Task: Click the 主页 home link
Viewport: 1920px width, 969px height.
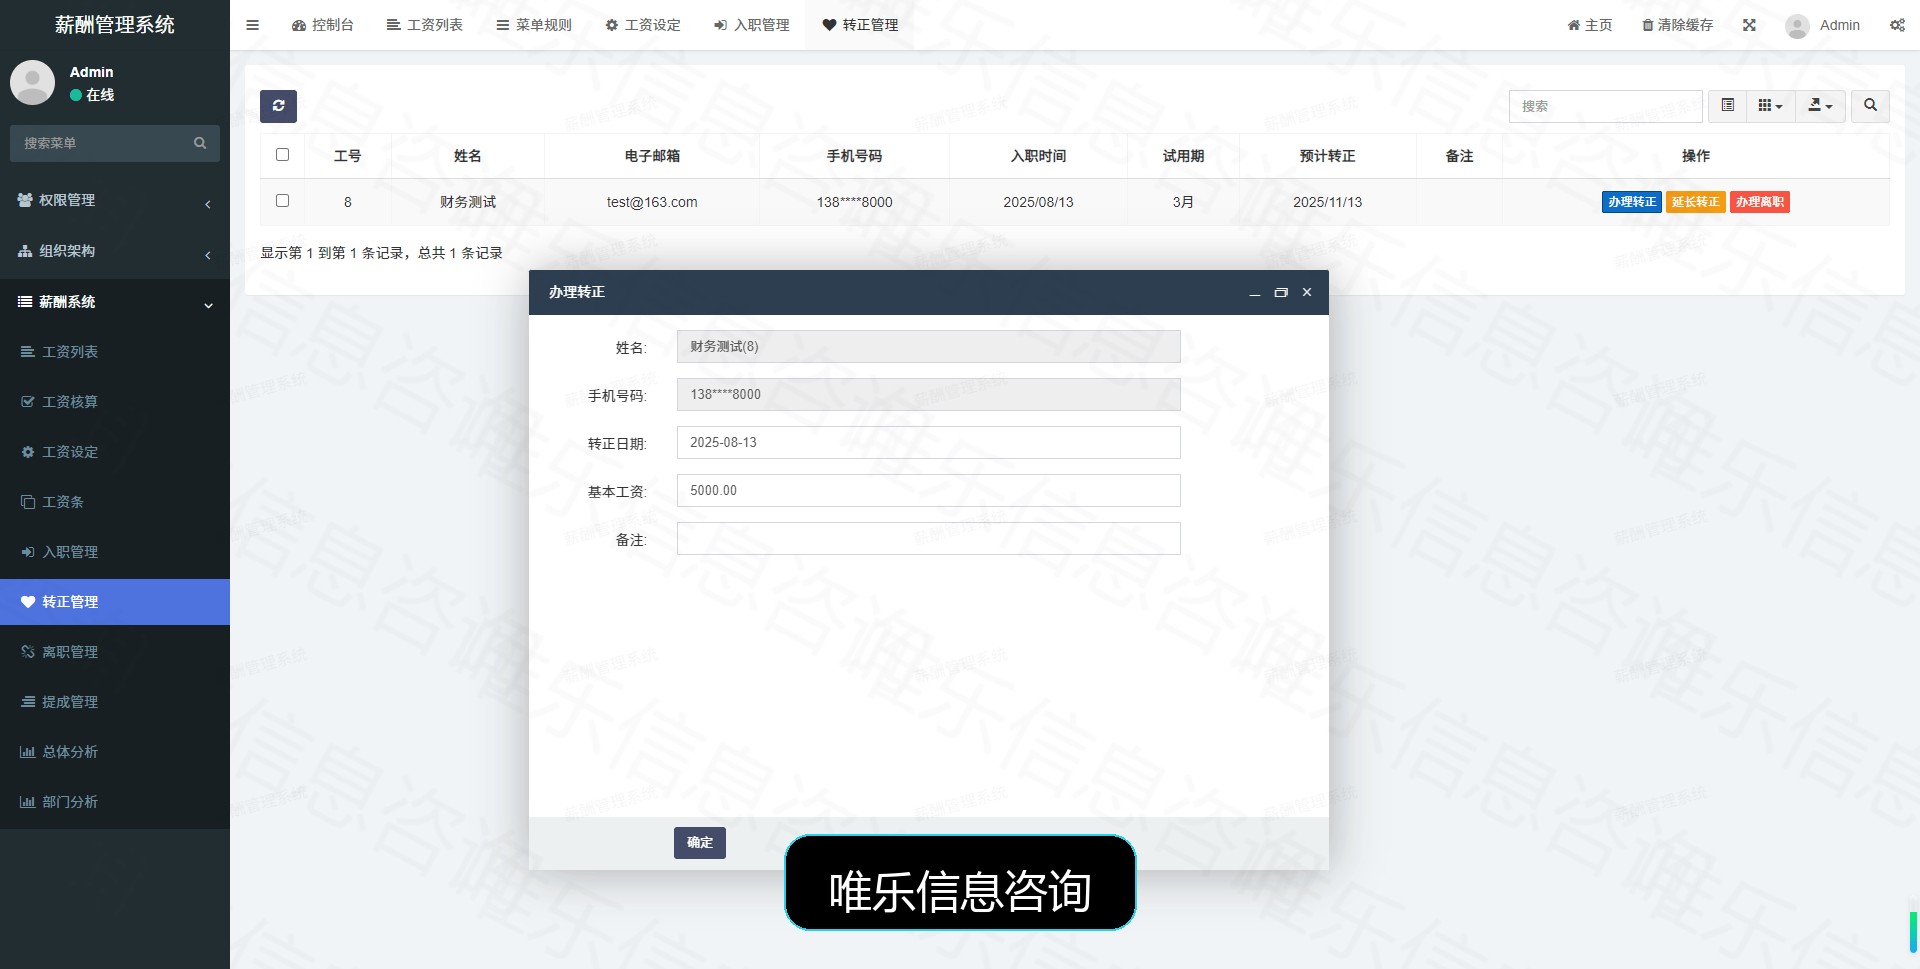Action: point(1590,25)
